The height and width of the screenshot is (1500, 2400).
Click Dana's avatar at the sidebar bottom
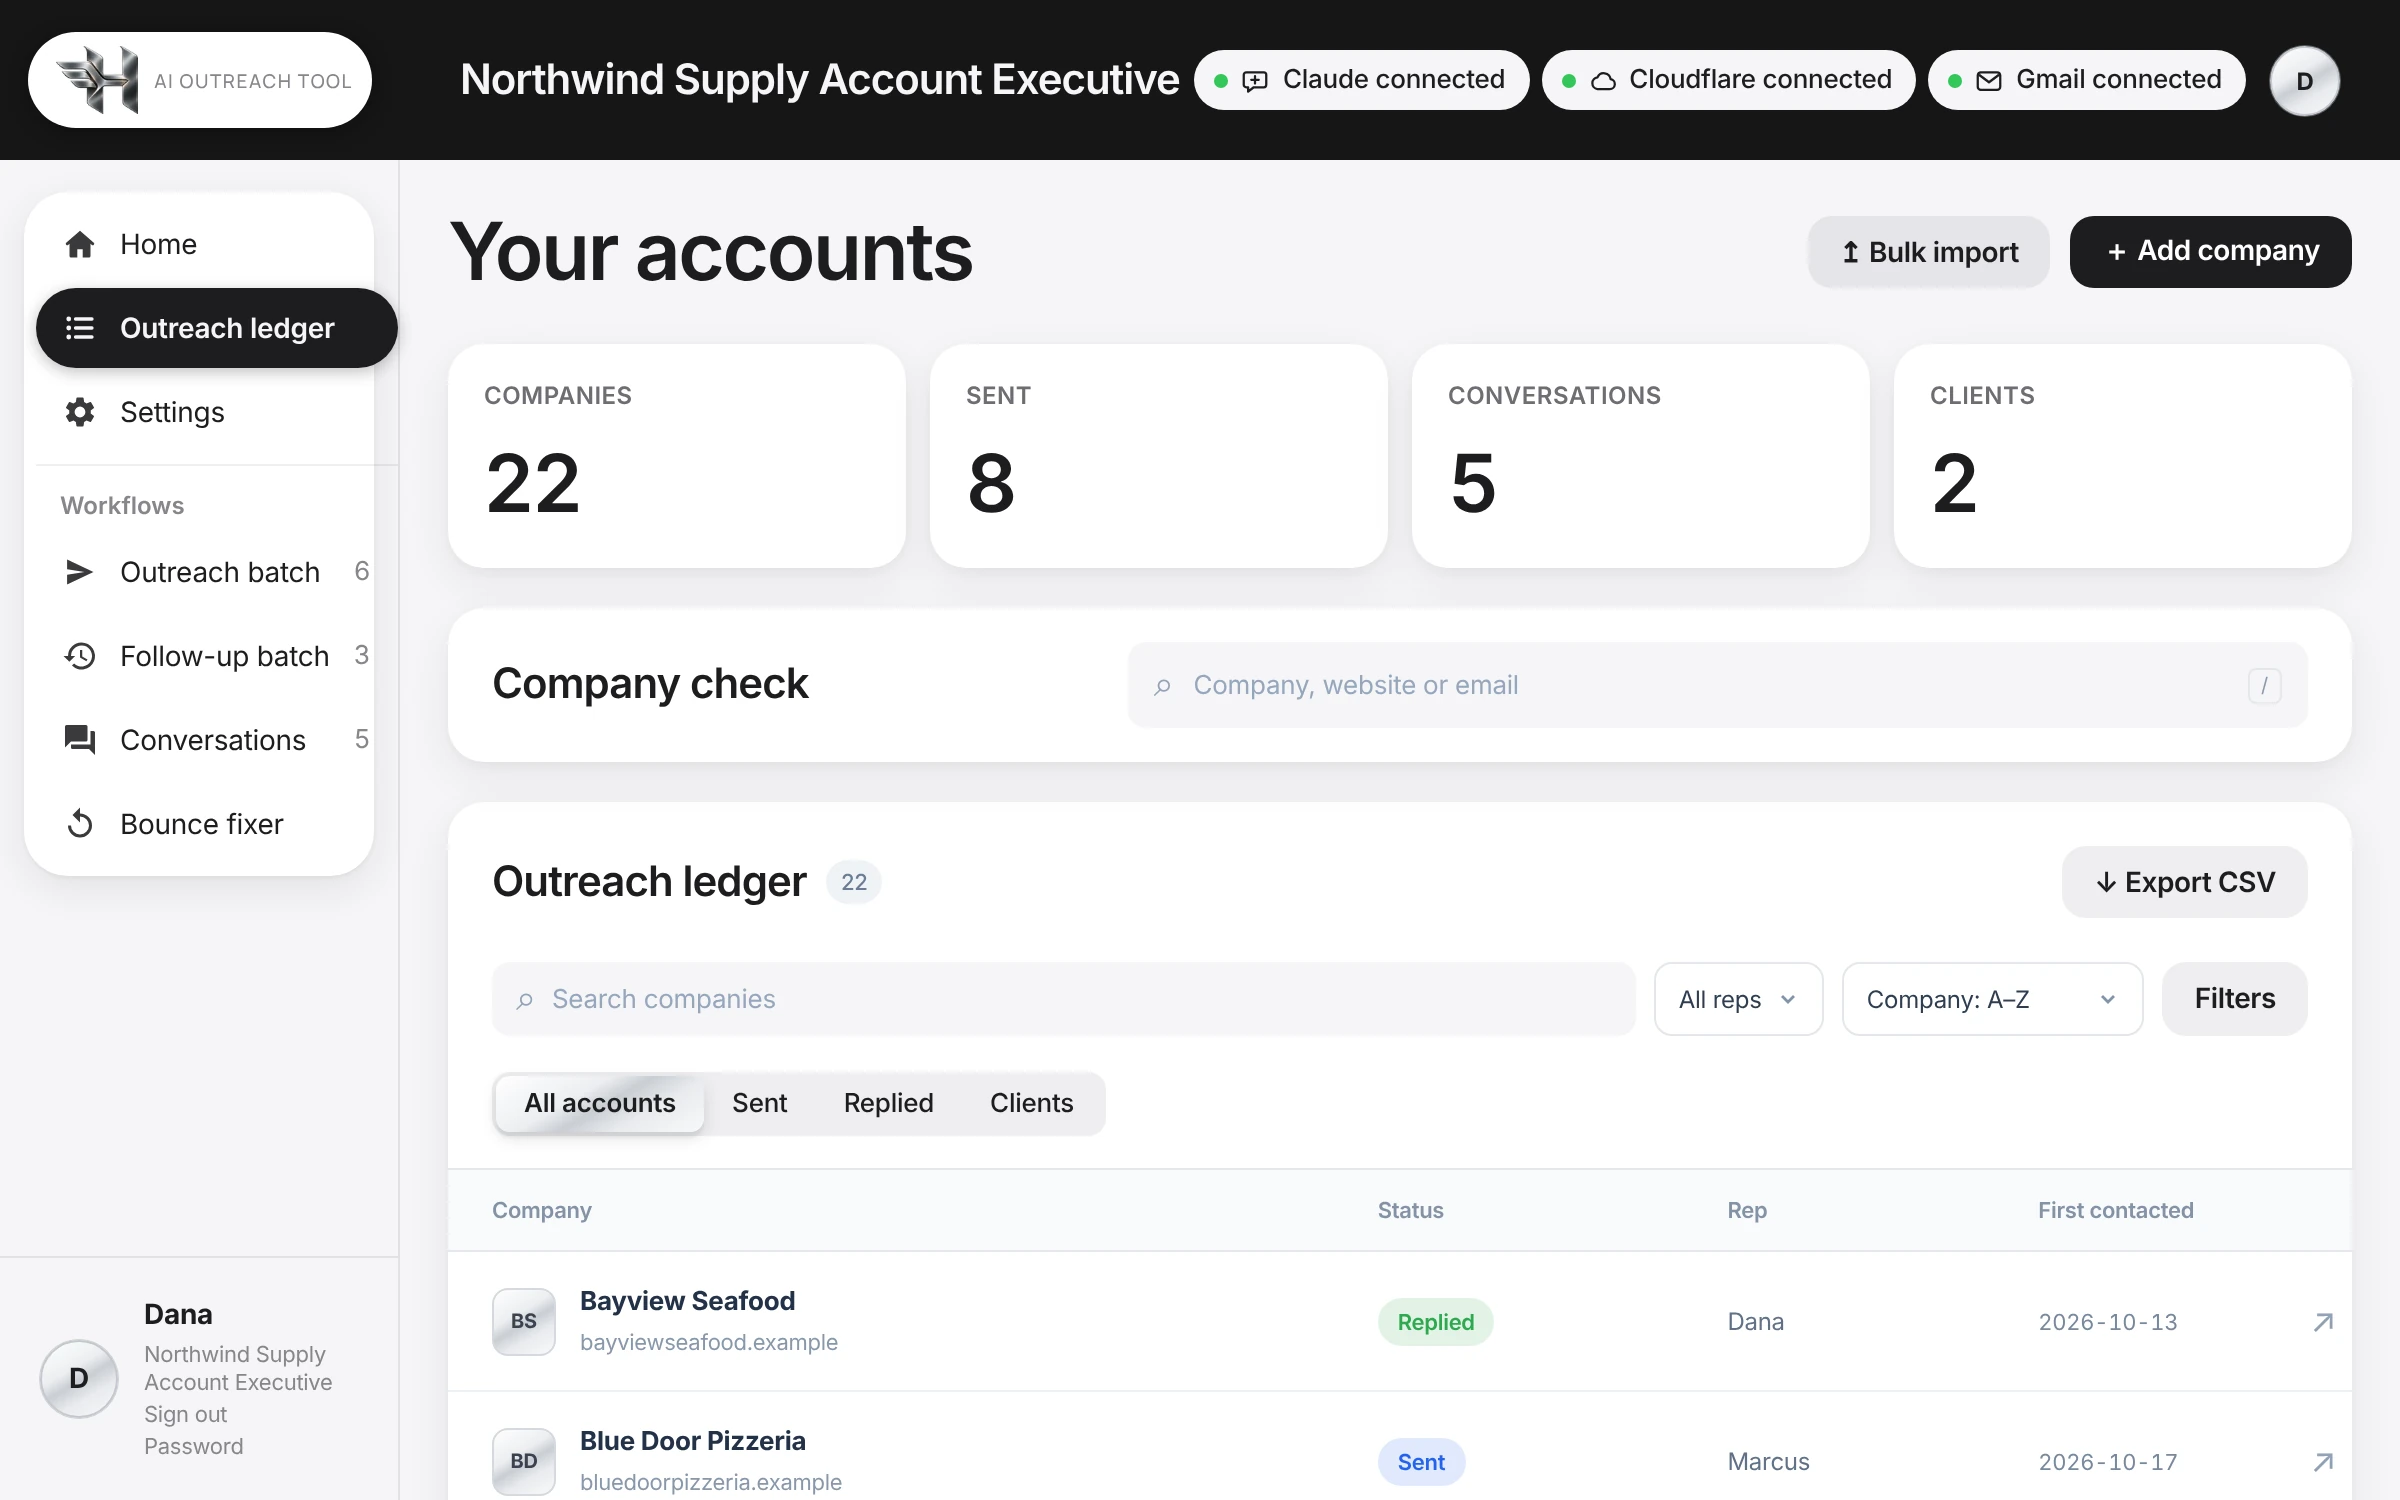click(x=79, y=1379)
